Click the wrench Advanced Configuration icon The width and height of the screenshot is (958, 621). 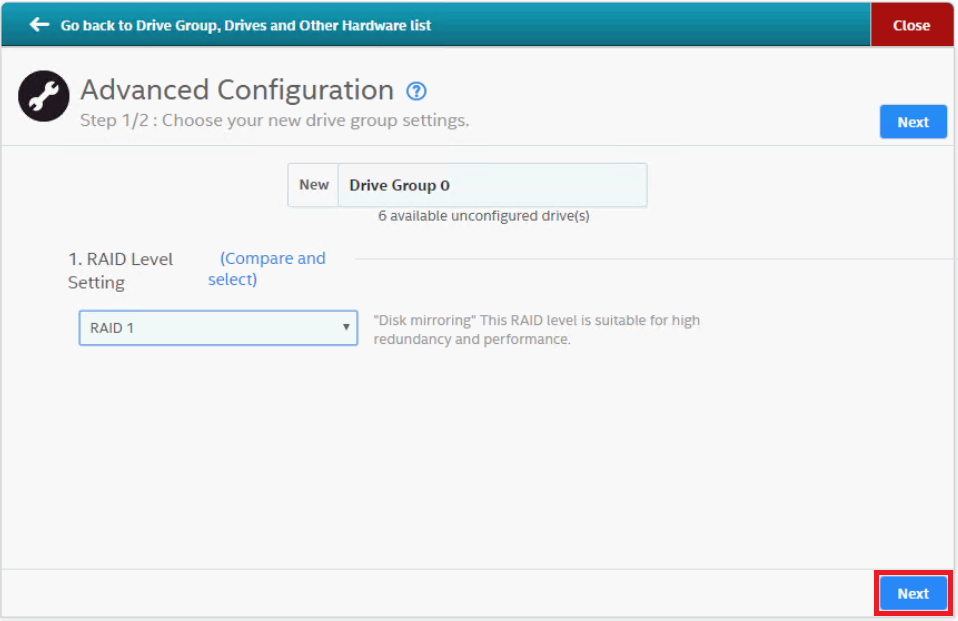[44, 97]
